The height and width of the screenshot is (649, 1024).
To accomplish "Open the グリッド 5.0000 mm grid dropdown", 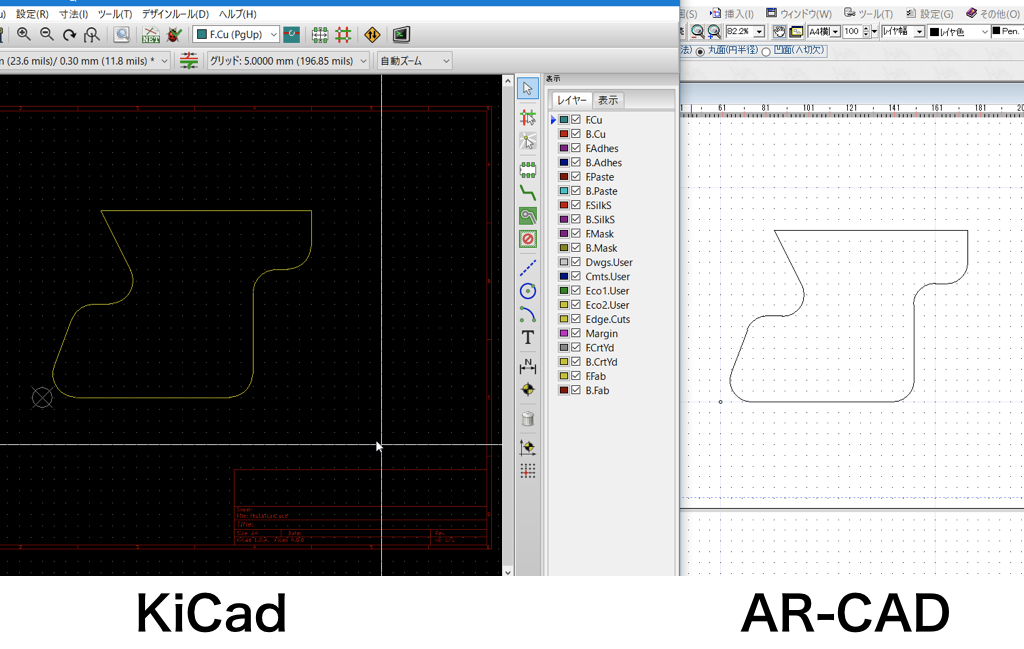I will pos(288,61).
